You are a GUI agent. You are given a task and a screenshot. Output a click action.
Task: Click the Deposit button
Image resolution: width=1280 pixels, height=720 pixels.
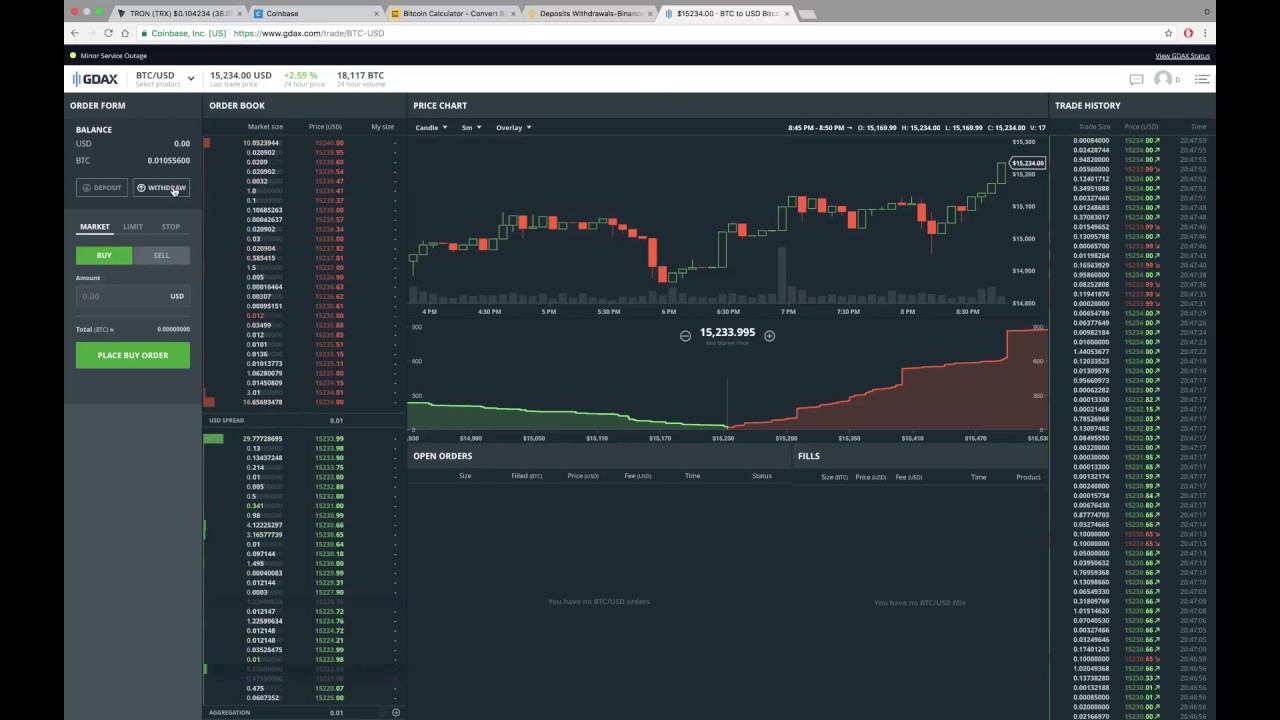tap(102, 188)
